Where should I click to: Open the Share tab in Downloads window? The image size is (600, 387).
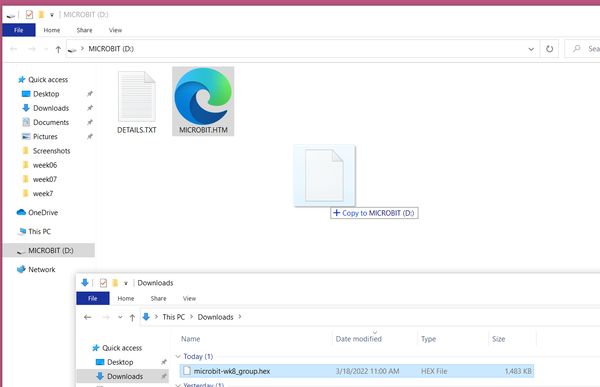click(x=158, y=298)
